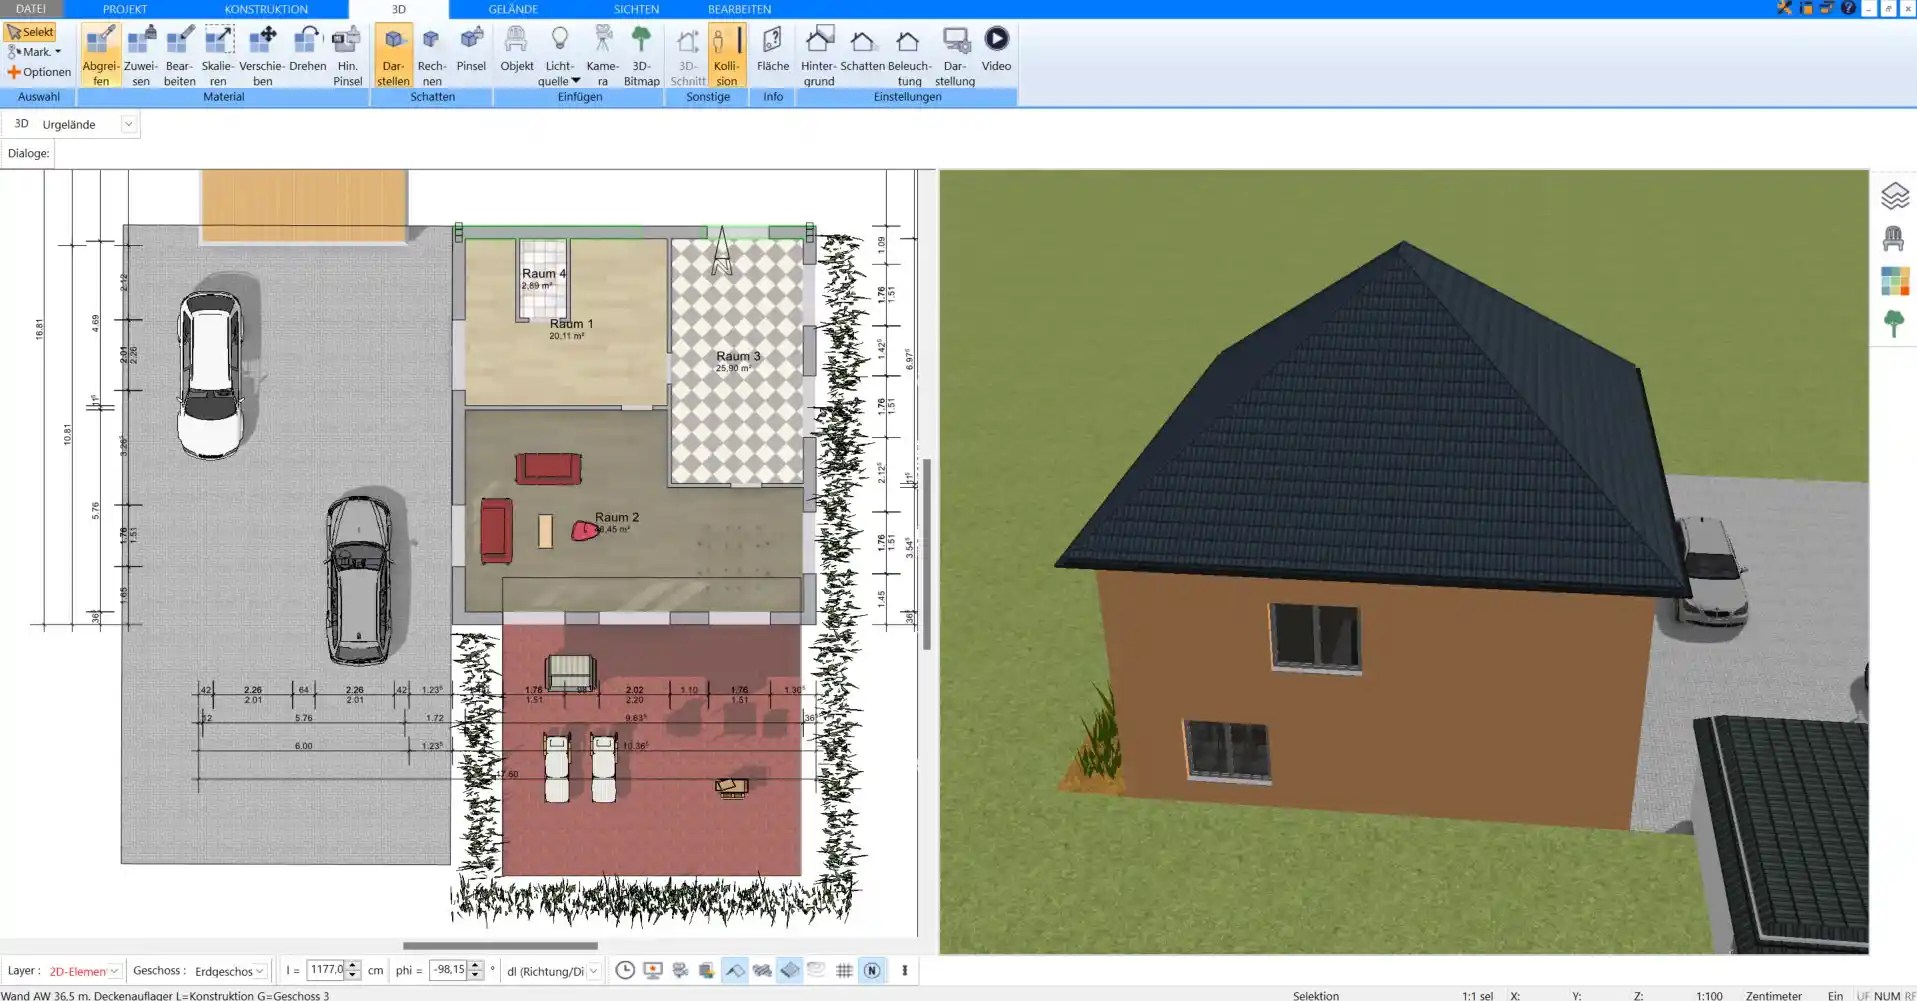The image size is (1917, 1001).
Task: Start the Video tool
Action: pos(996,50)
